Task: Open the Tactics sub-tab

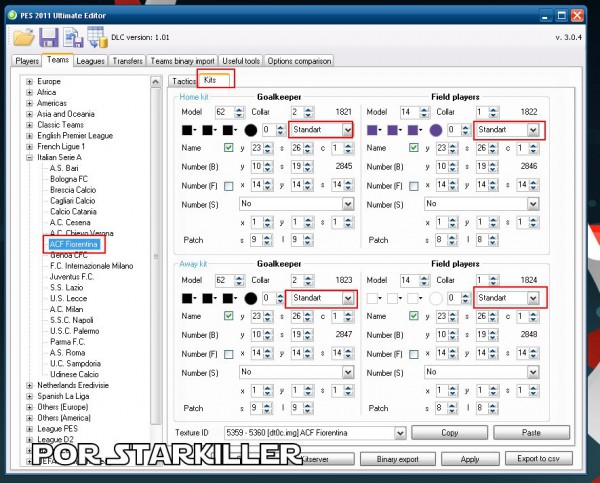Action: coord(183,81)
